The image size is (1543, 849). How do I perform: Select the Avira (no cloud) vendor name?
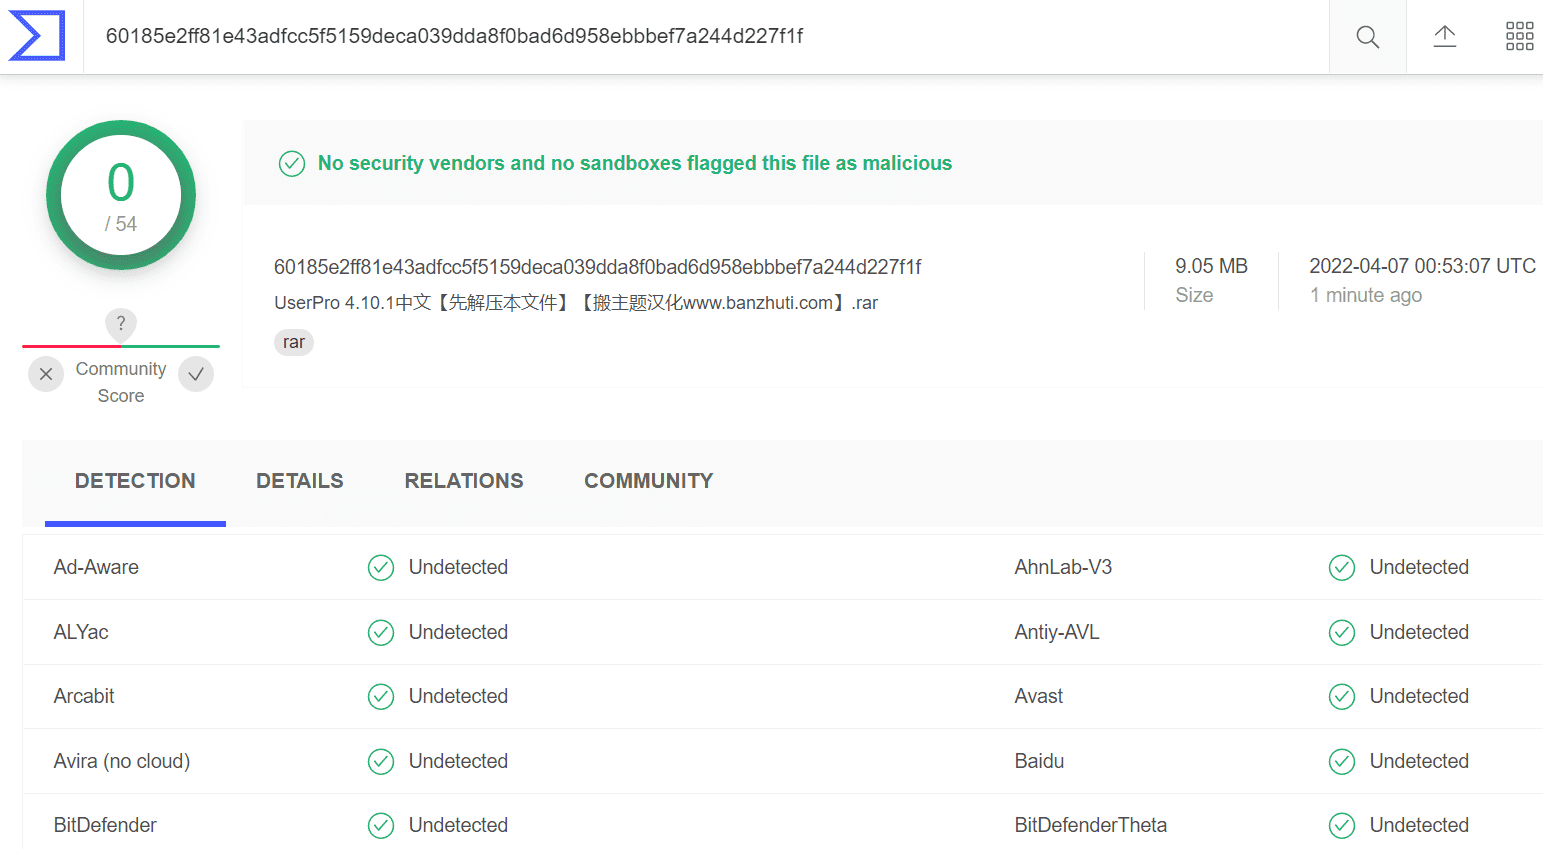coord(122,761)
